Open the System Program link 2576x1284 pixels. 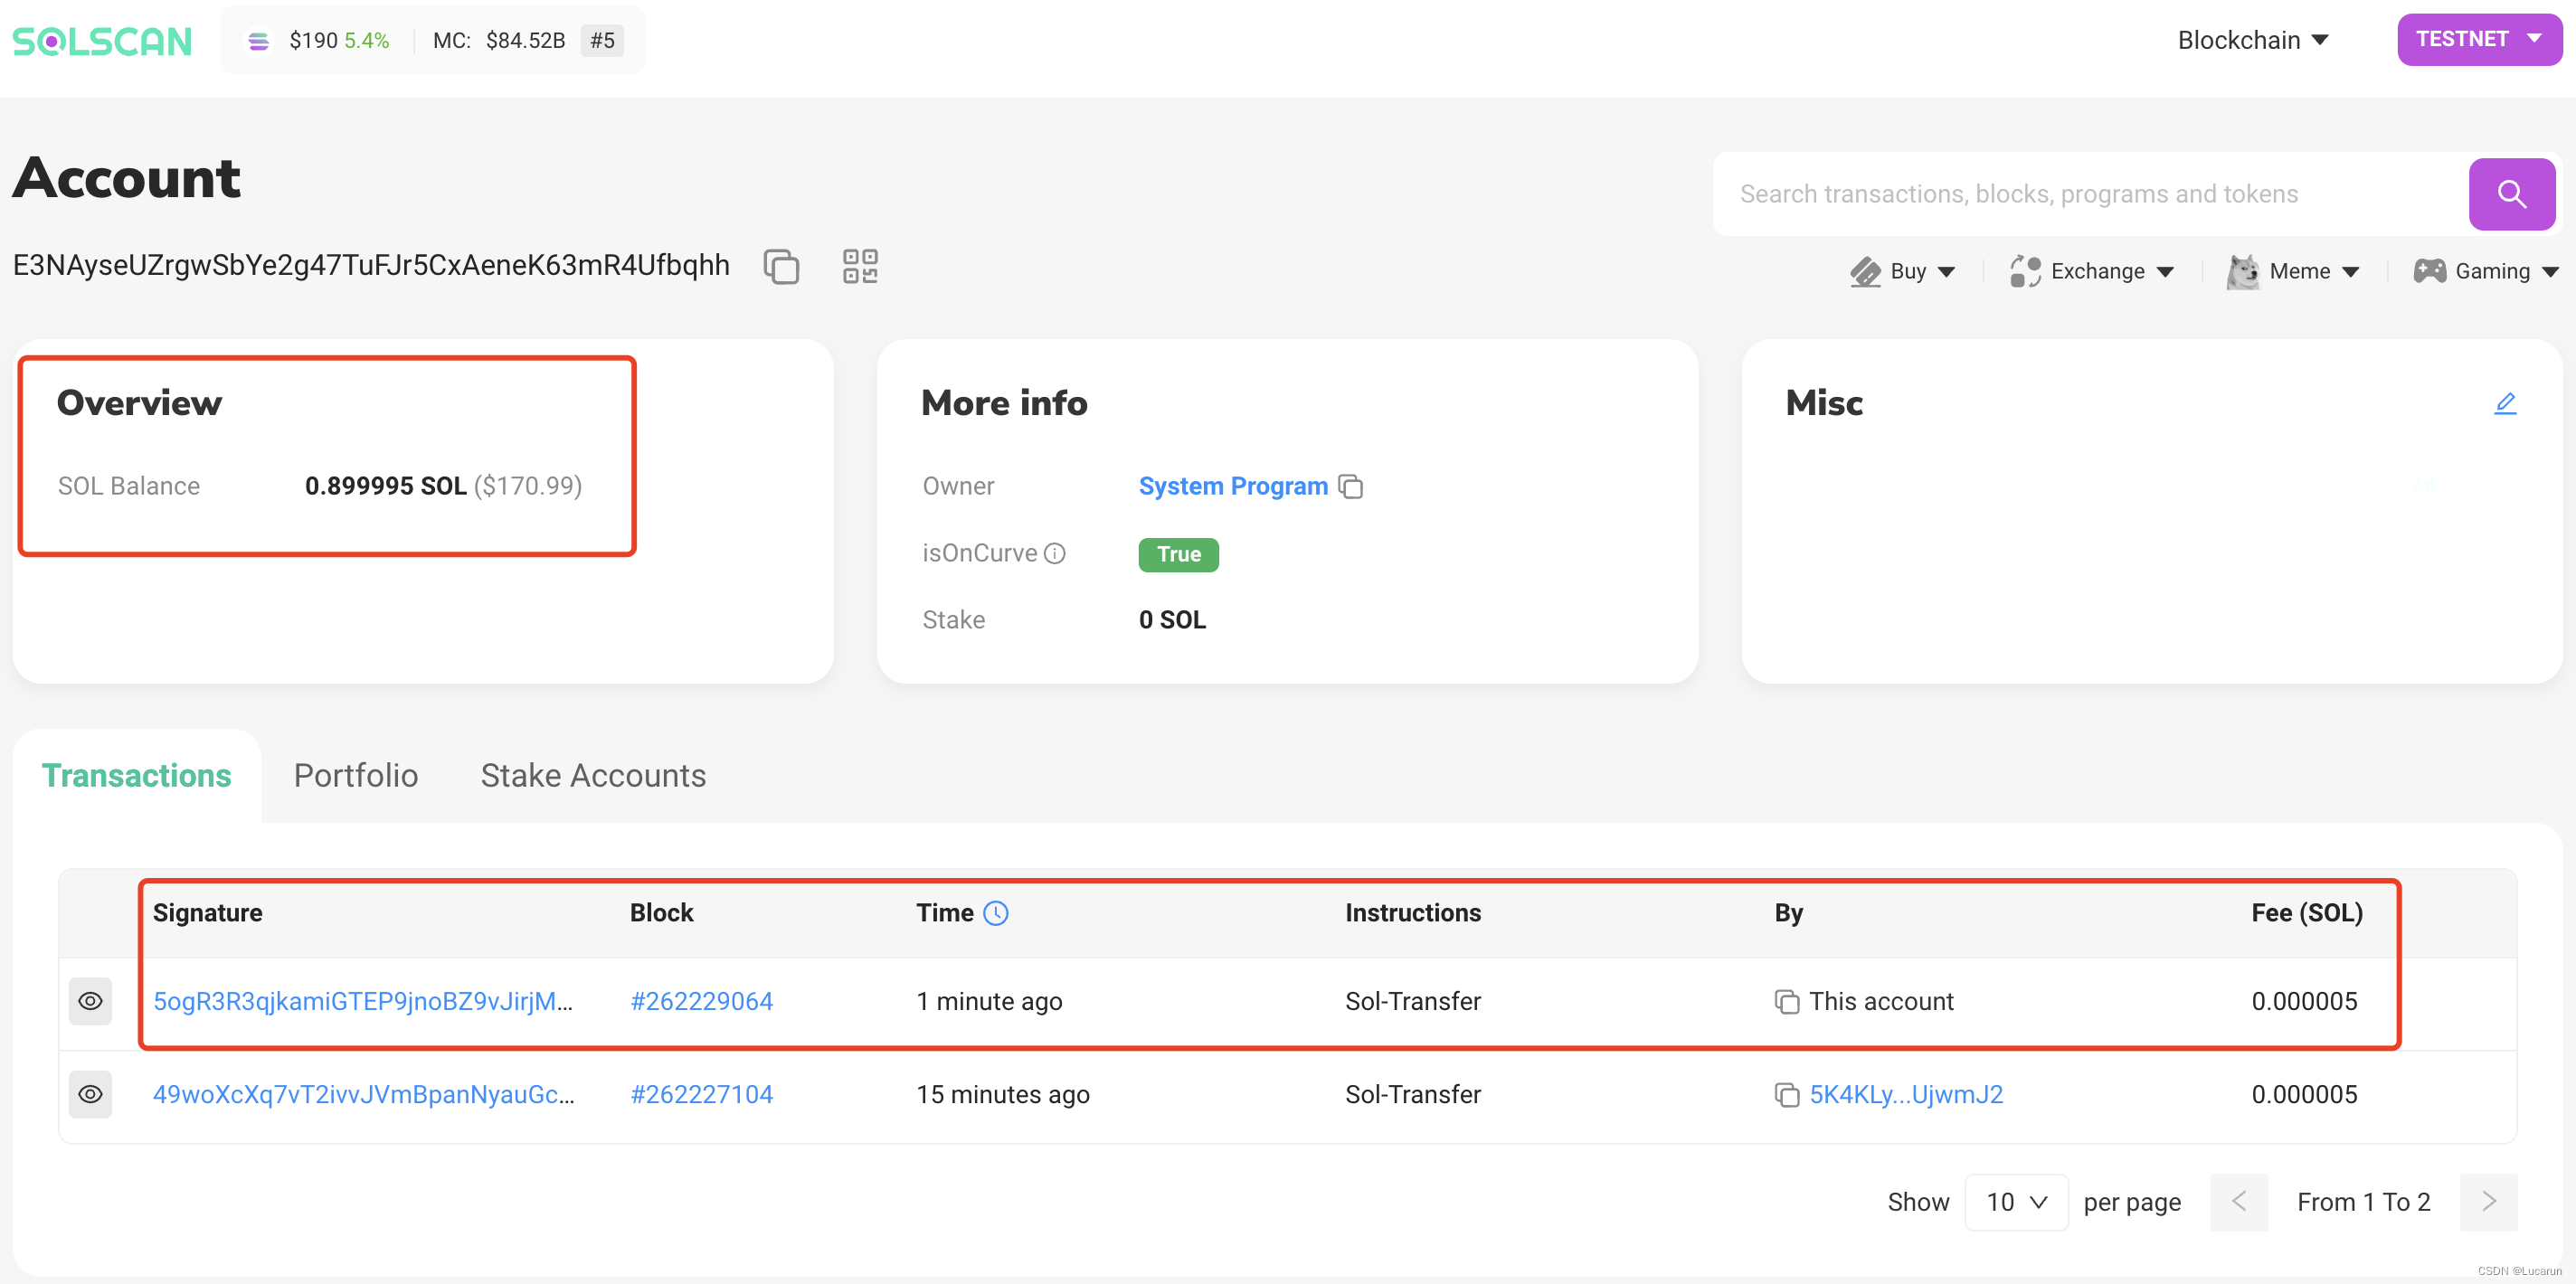[x=1232, y=487]
